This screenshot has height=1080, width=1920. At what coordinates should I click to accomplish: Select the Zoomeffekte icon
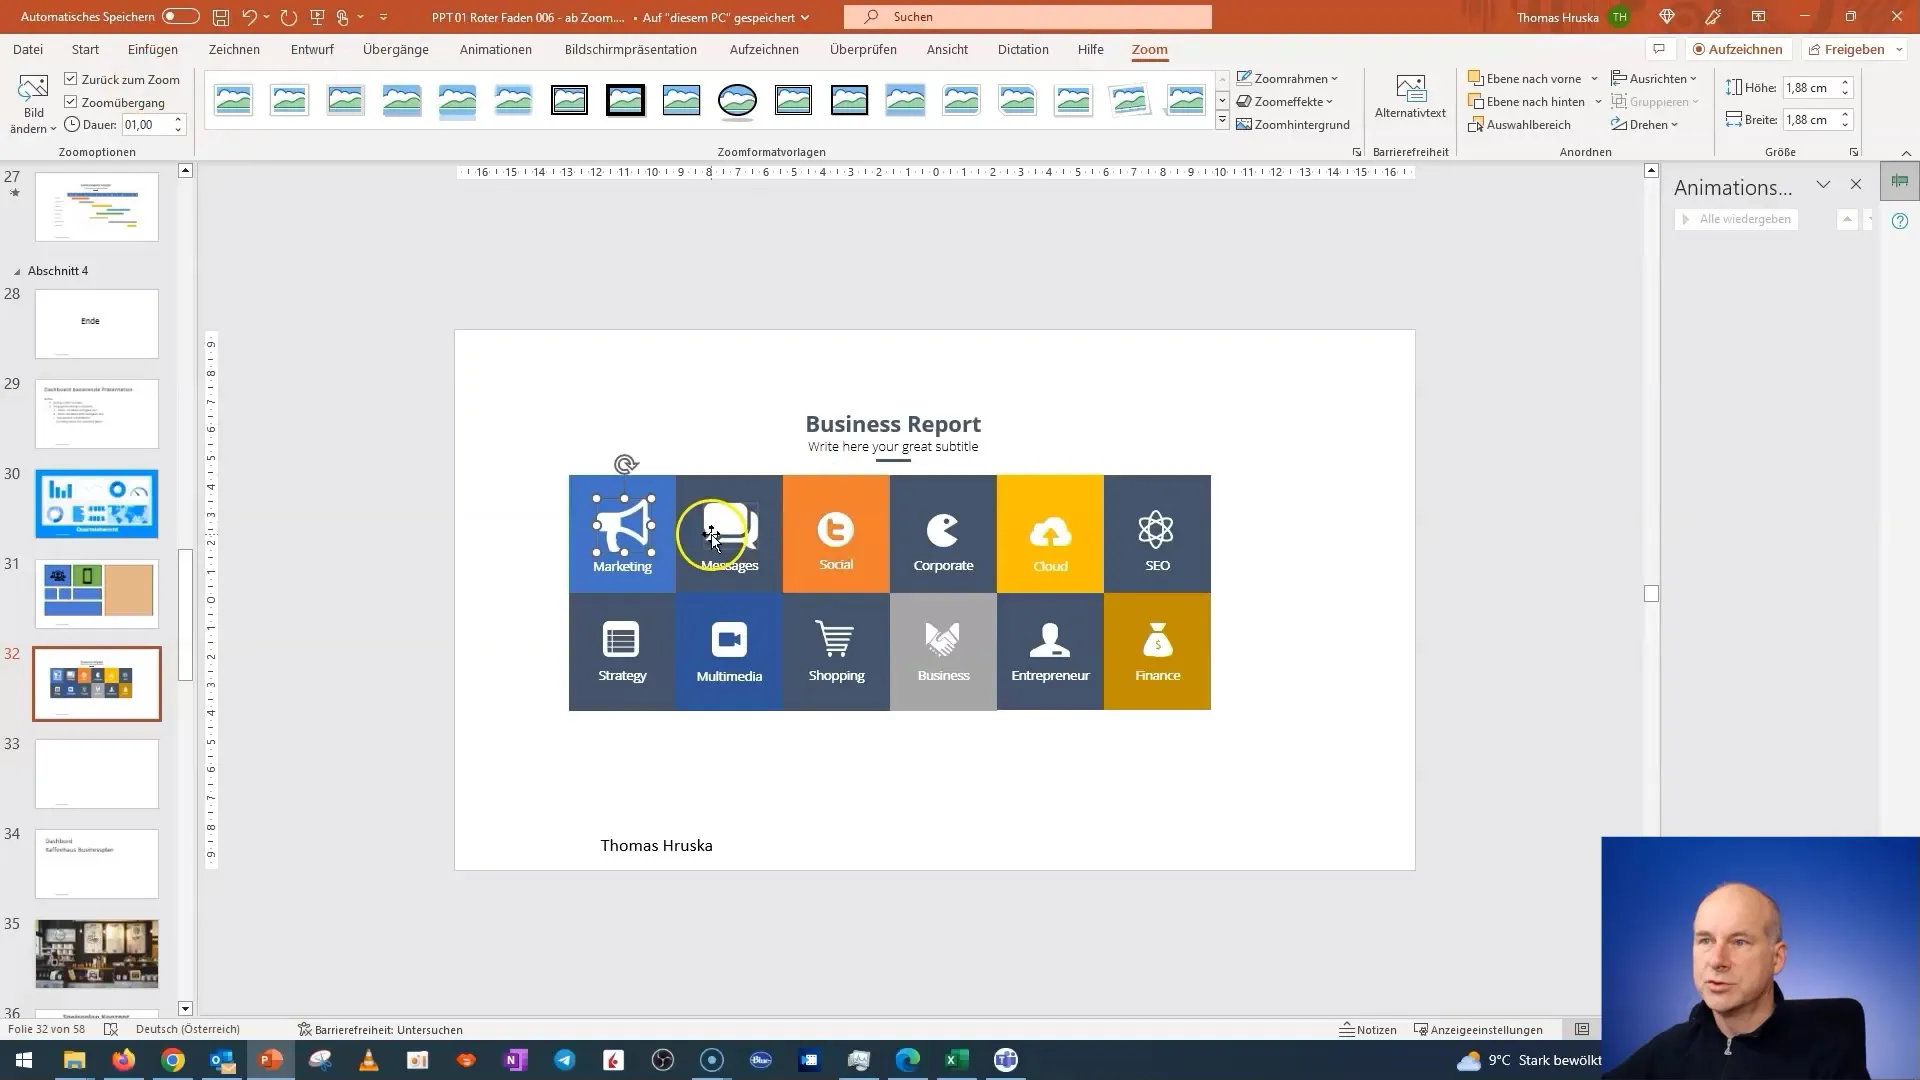click(1244, 100)
